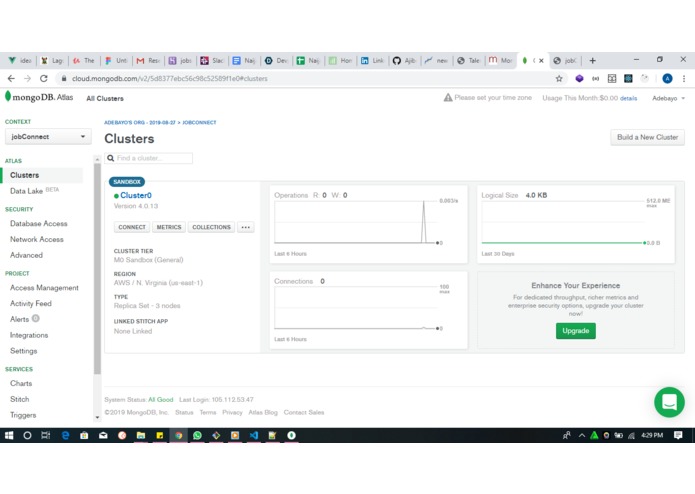Switch to WhatsApp on the taskbar
Viewport: 695px width, 494px height.
(197, 435)
